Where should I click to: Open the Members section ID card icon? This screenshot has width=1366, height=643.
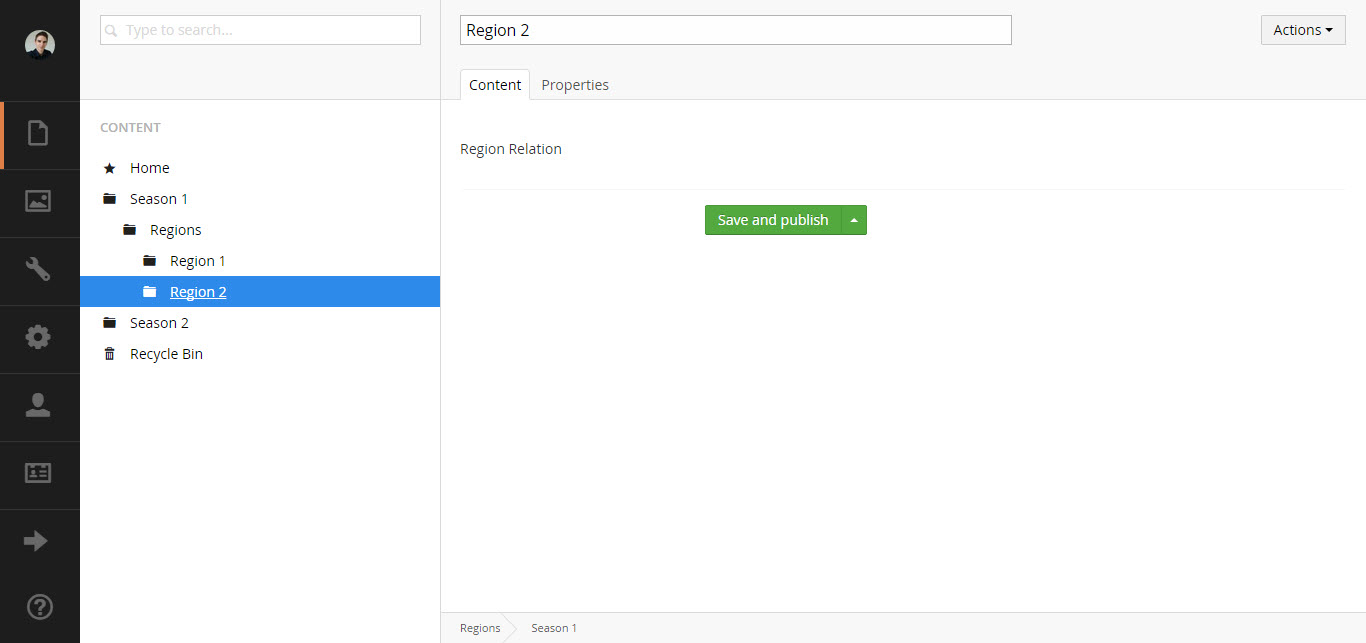(38, 473)
